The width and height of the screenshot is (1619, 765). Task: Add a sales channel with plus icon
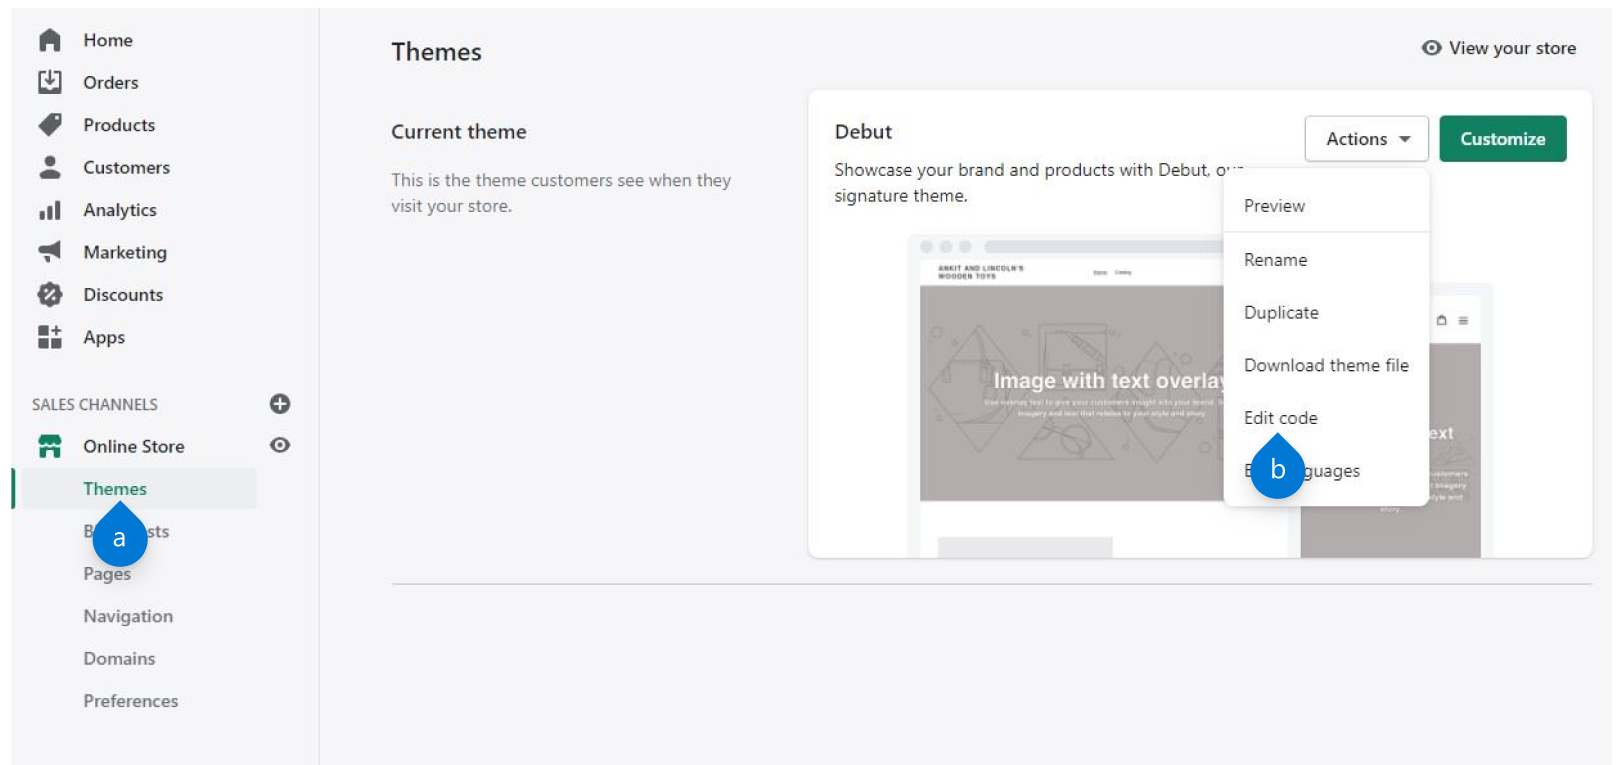coord(280,404)
